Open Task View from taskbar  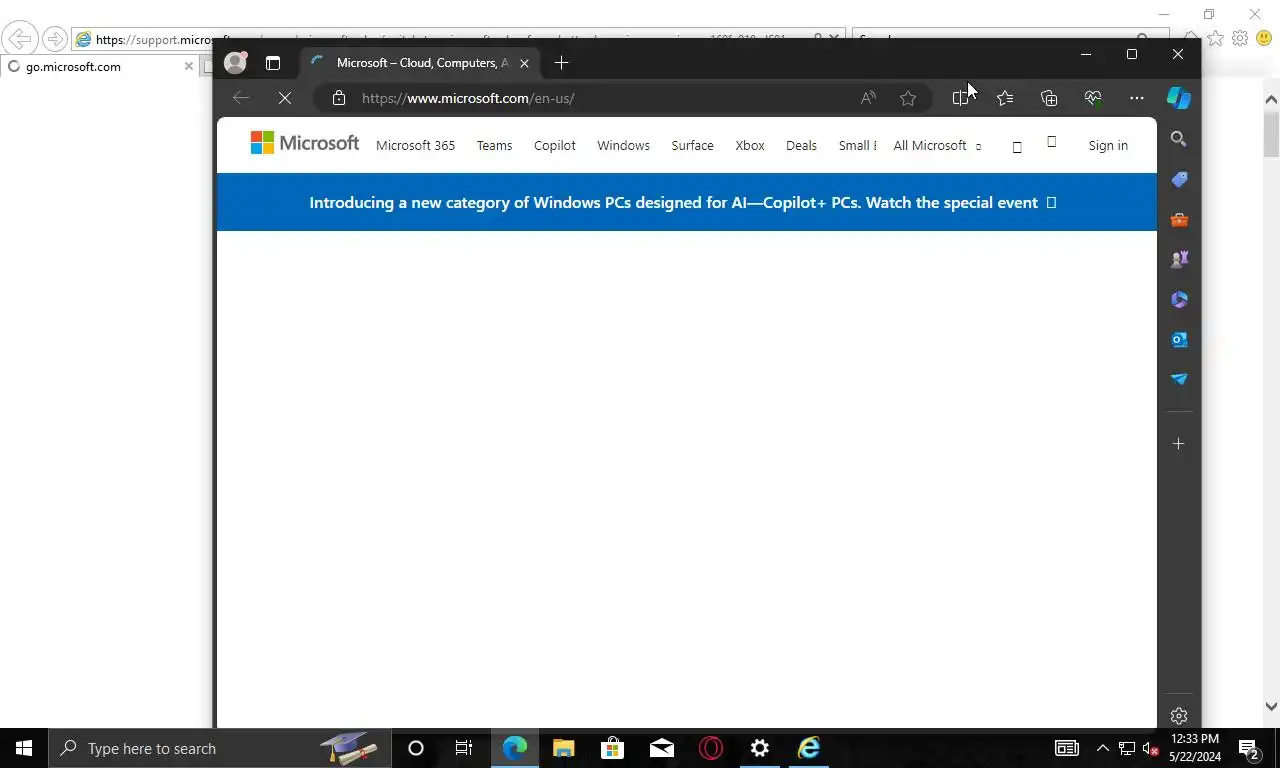464,748
